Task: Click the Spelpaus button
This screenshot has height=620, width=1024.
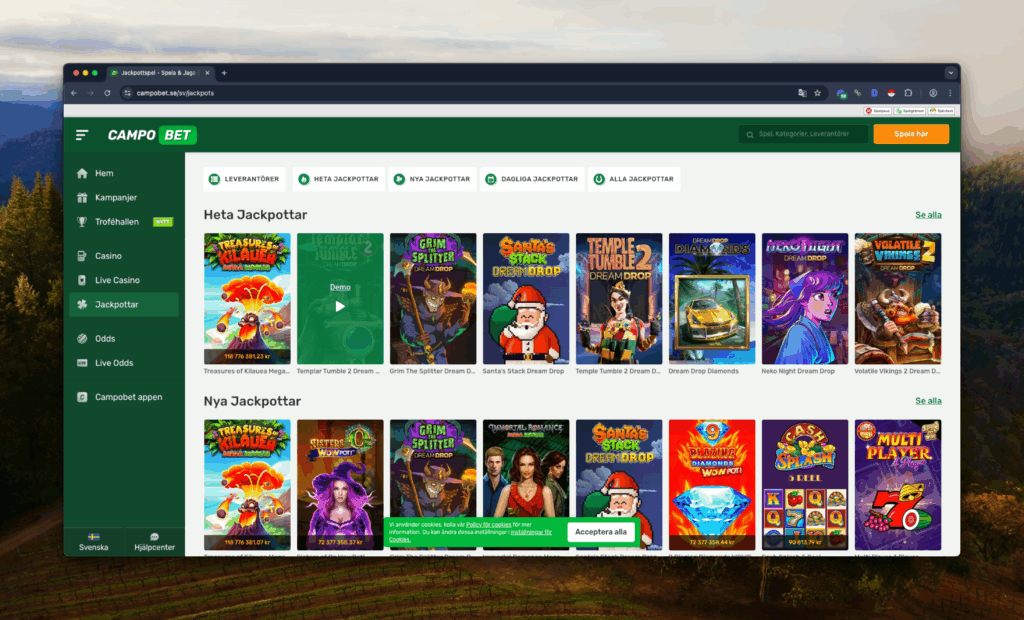Action: [x=878, y=111]
